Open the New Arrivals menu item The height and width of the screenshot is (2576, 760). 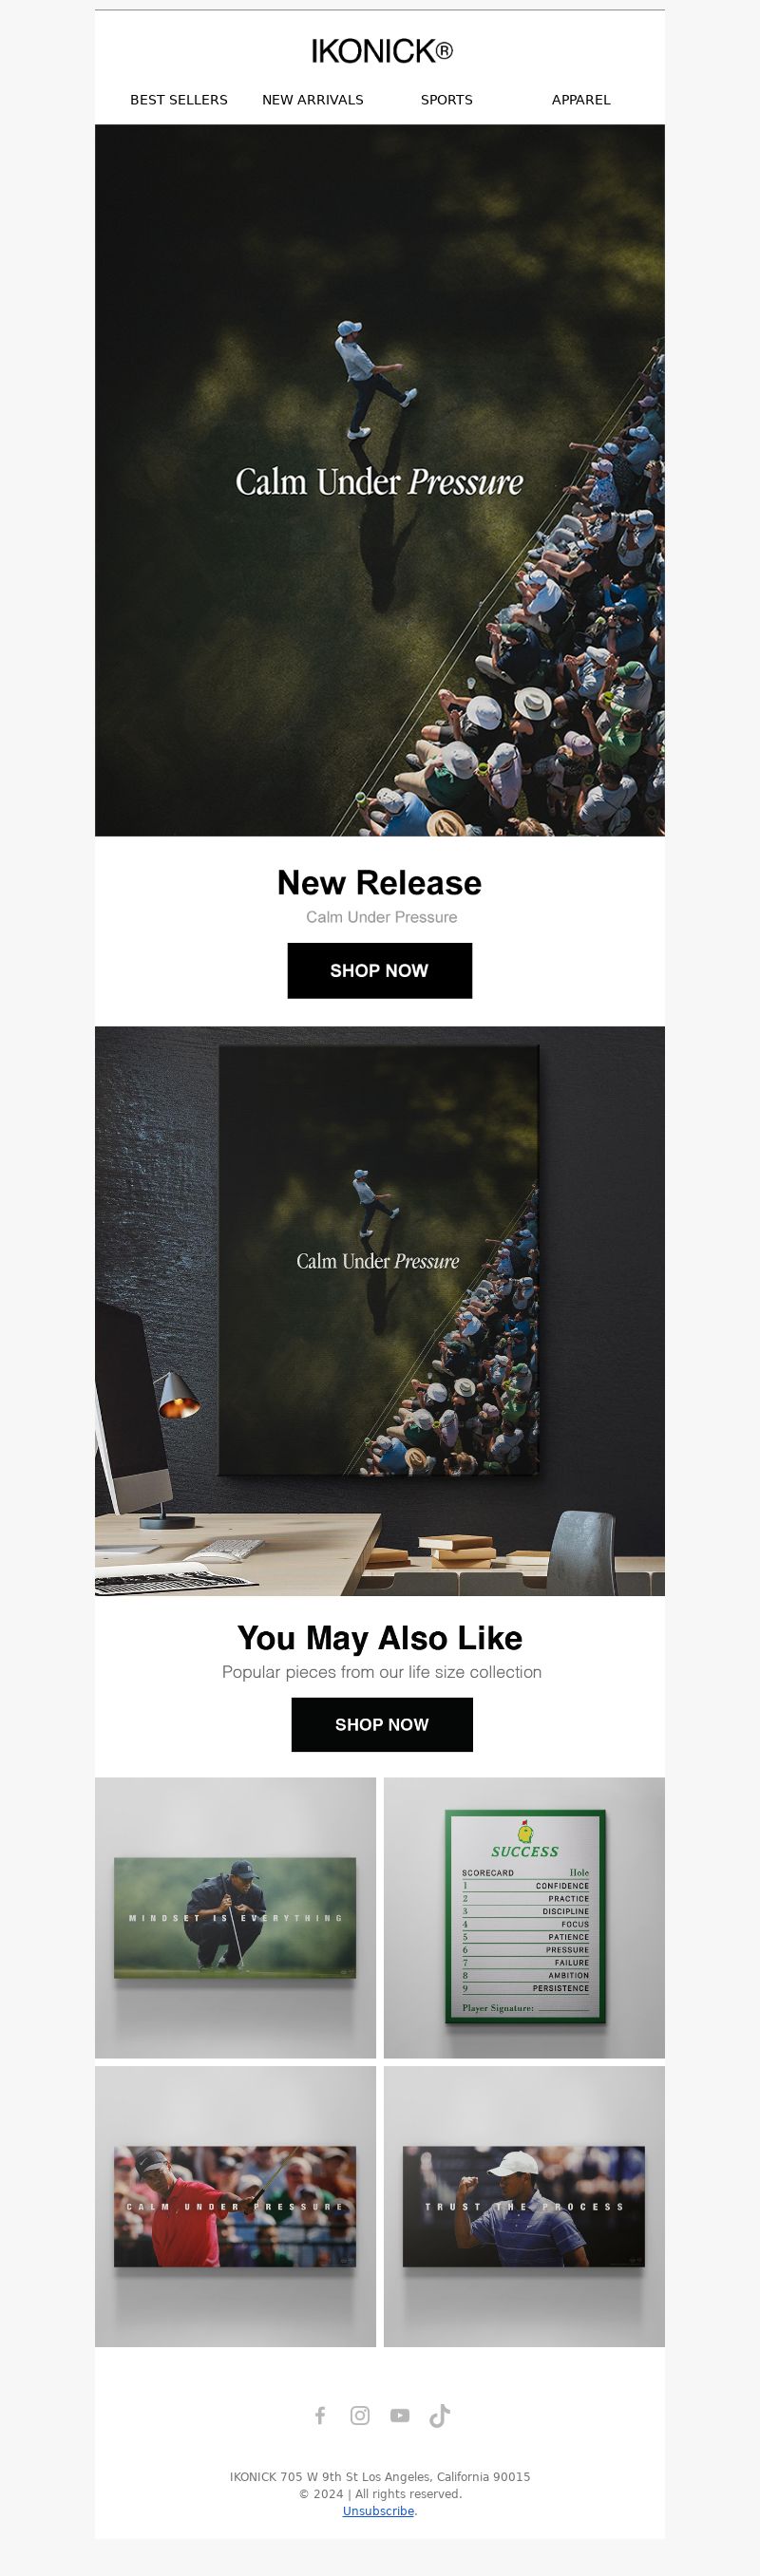(x=313, y=100)
